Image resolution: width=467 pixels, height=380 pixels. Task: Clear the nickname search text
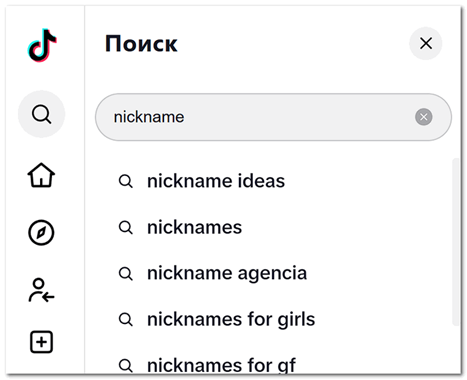coord(424,117)
